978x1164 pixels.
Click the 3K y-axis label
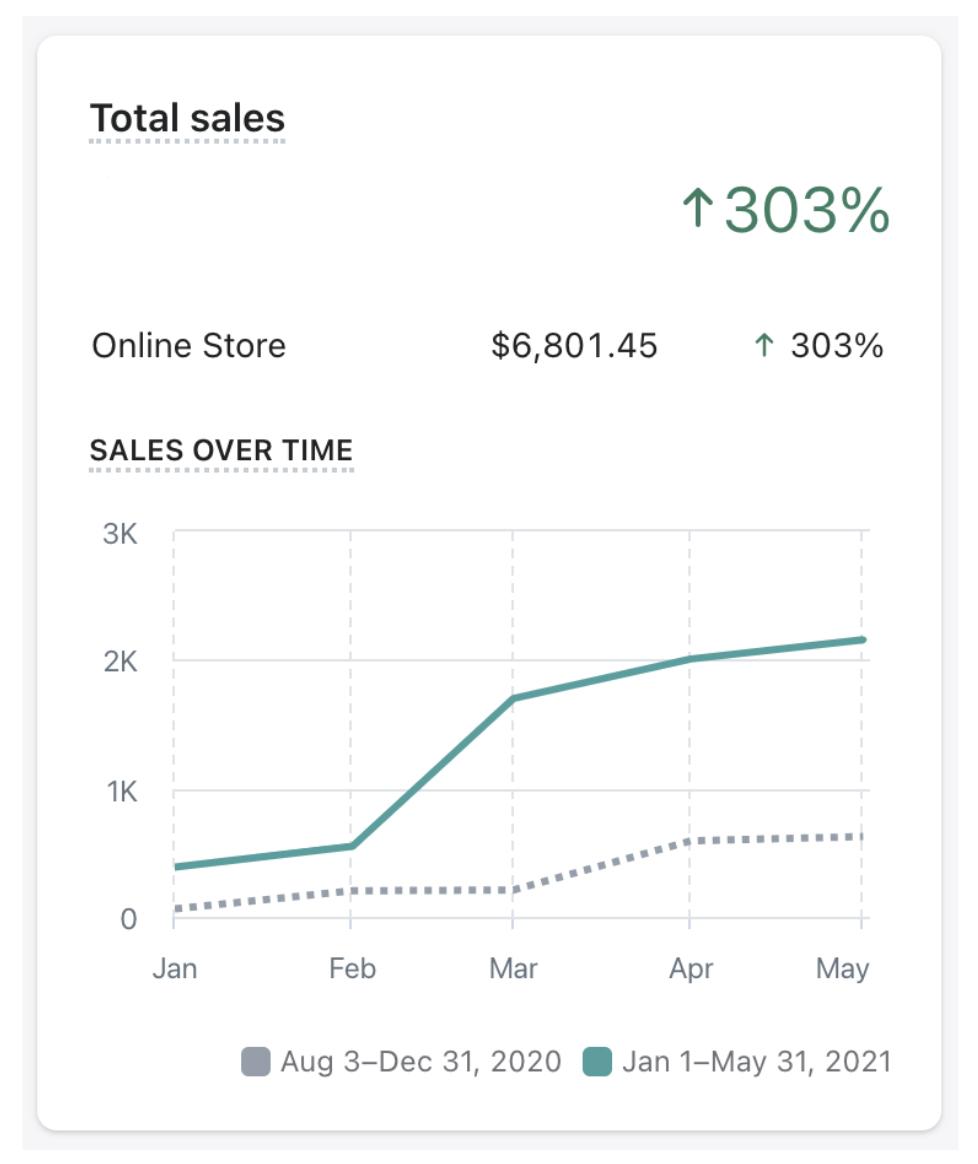click(120, 534)
